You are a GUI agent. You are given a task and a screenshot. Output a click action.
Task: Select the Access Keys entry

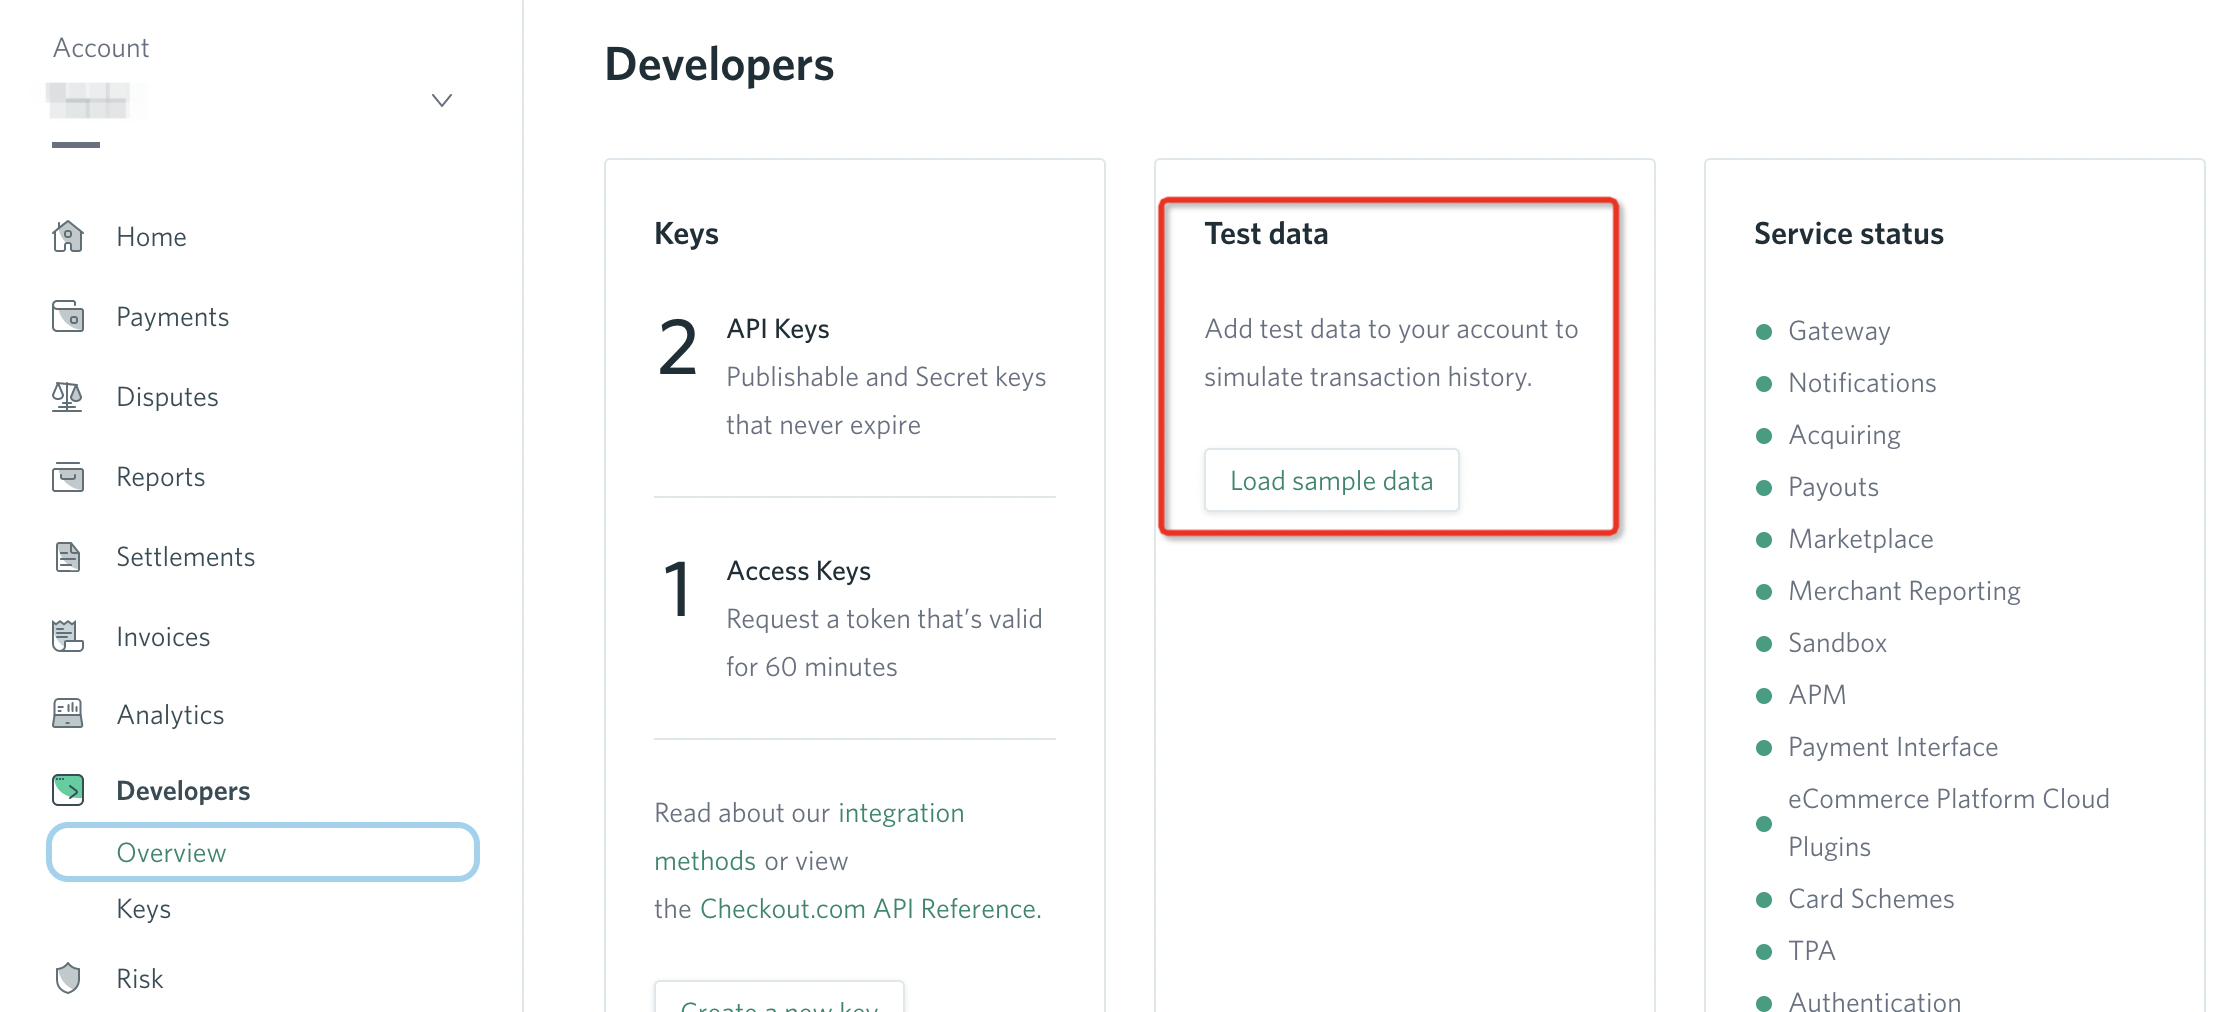click(798, 571)
